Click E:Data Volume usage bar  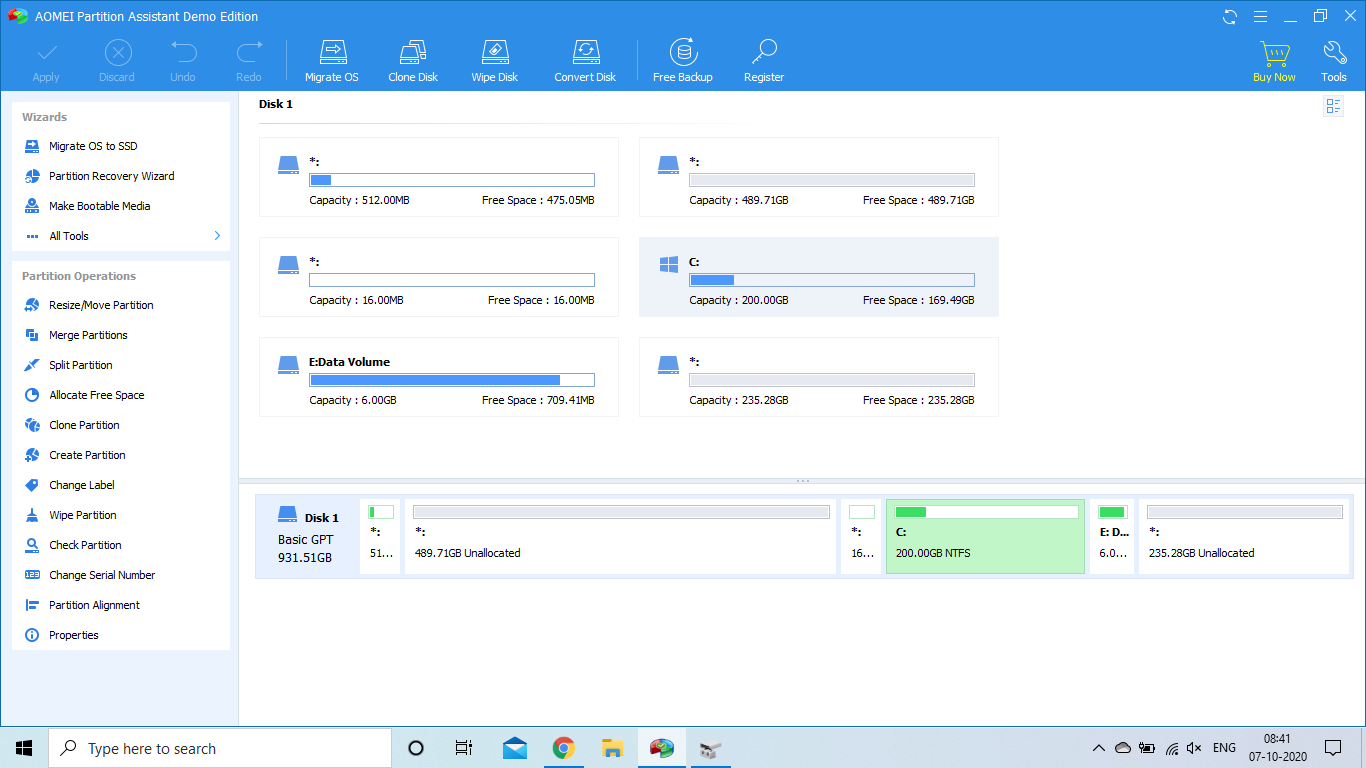pos(452,380)
